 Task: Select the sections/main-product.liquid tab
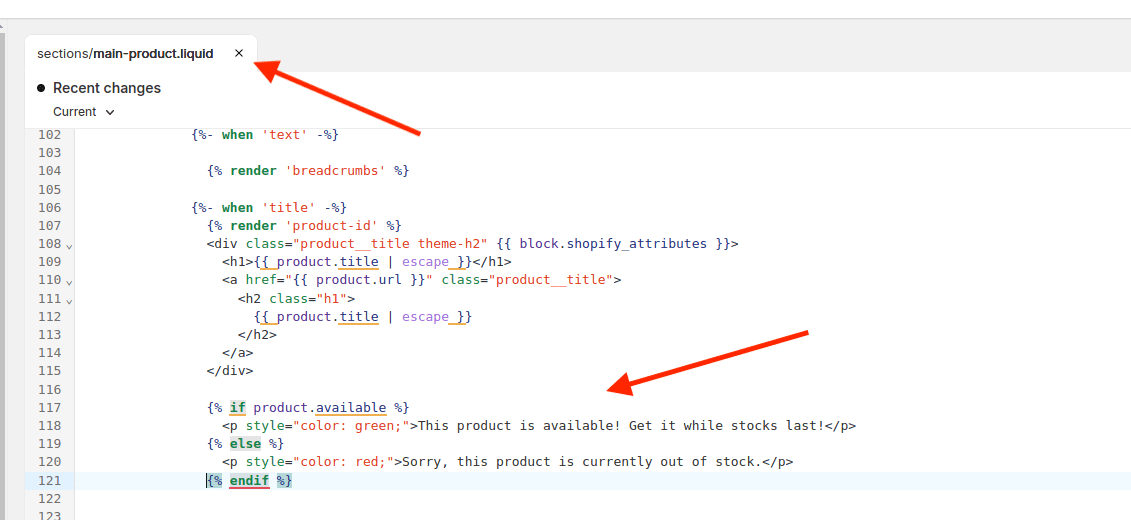tap(125, 53)
